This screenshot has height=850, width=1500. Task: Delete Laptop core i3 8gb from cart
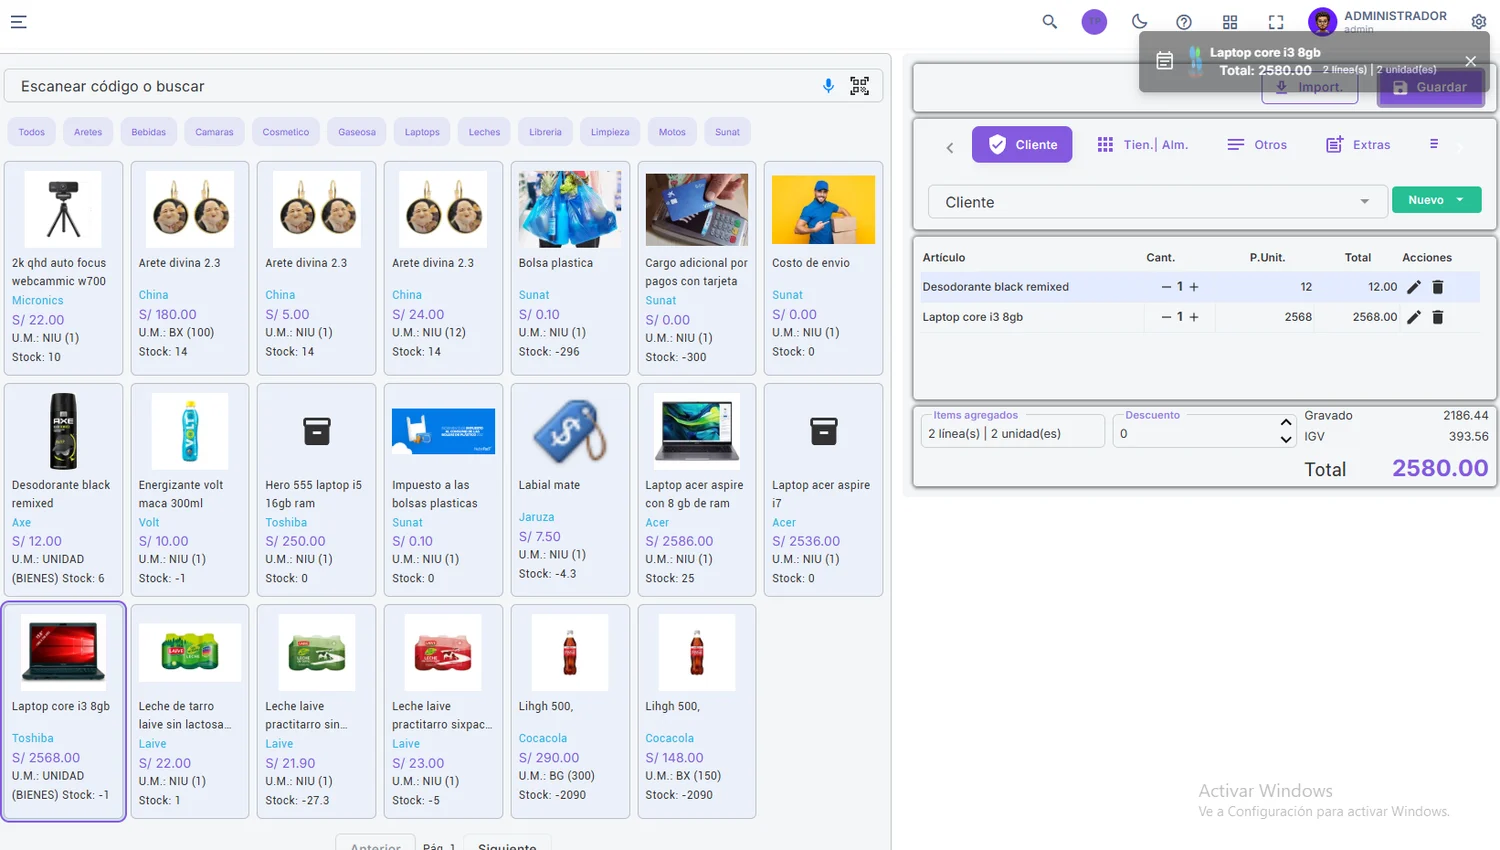click(x=1438, y=317)
